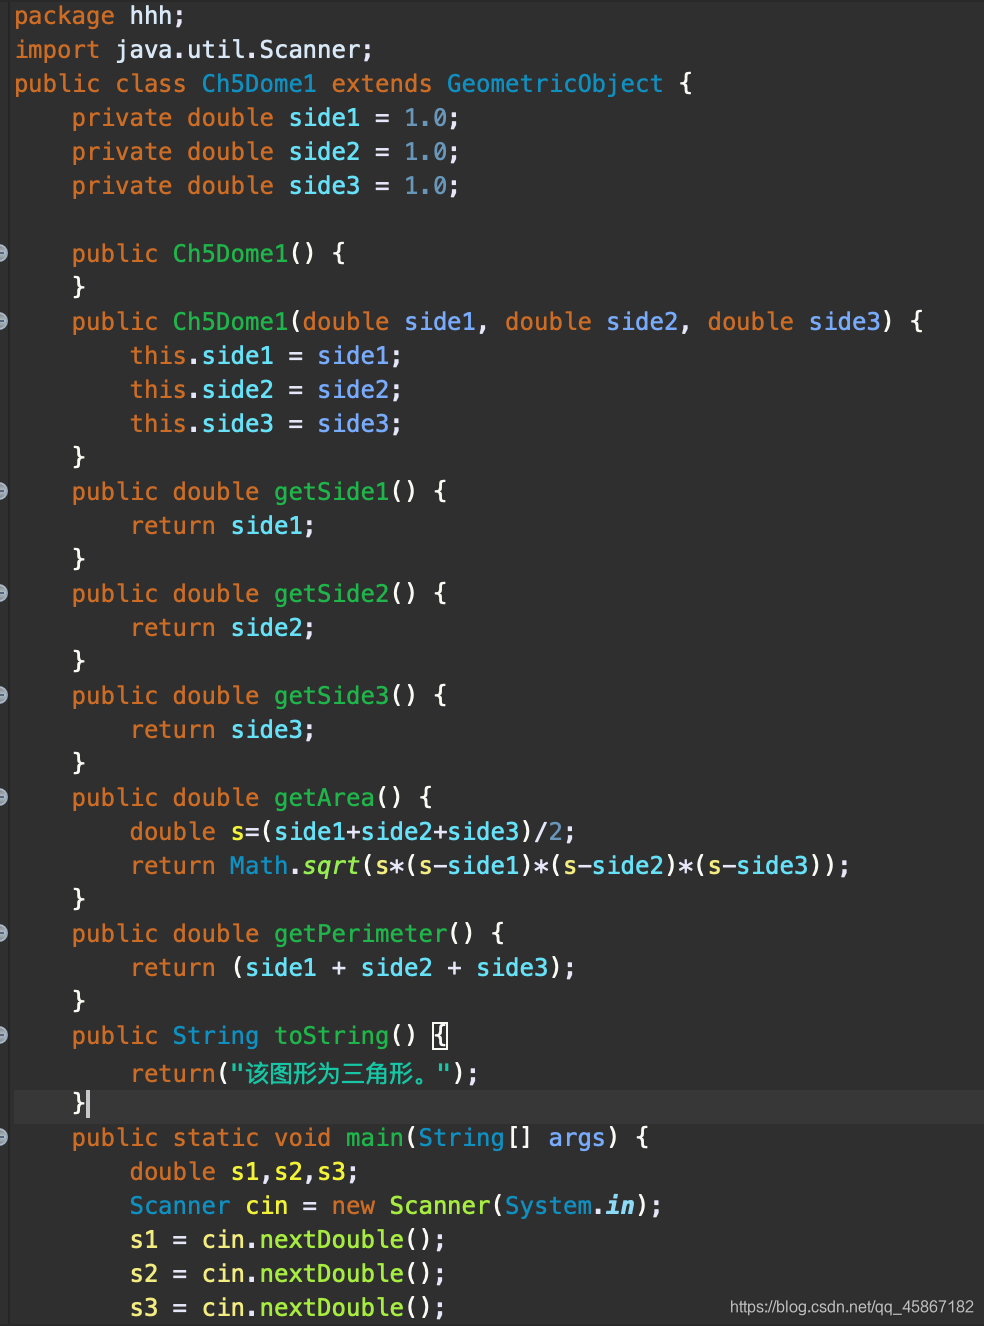The height and width of the screenshot is (1326, 984).
Task: Click the 'getSide2' method name
Action: tap(331, 594)
